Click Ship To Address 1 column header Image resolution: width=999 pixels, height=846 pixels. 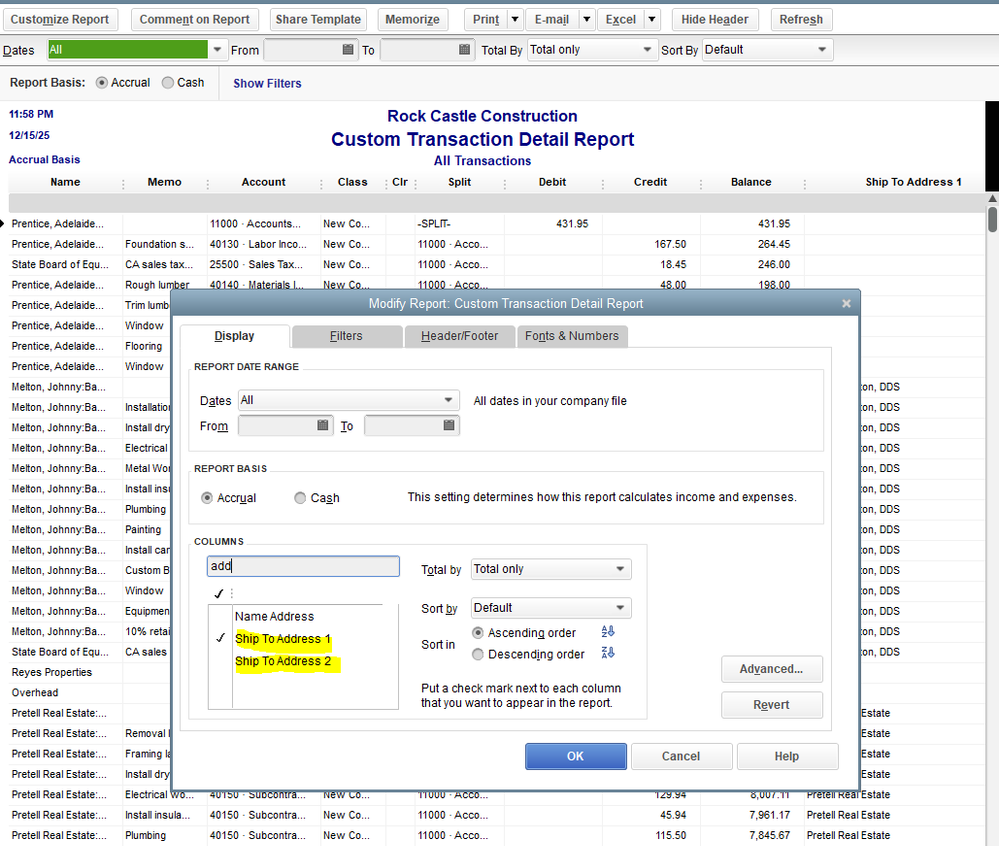coord(913,182)
